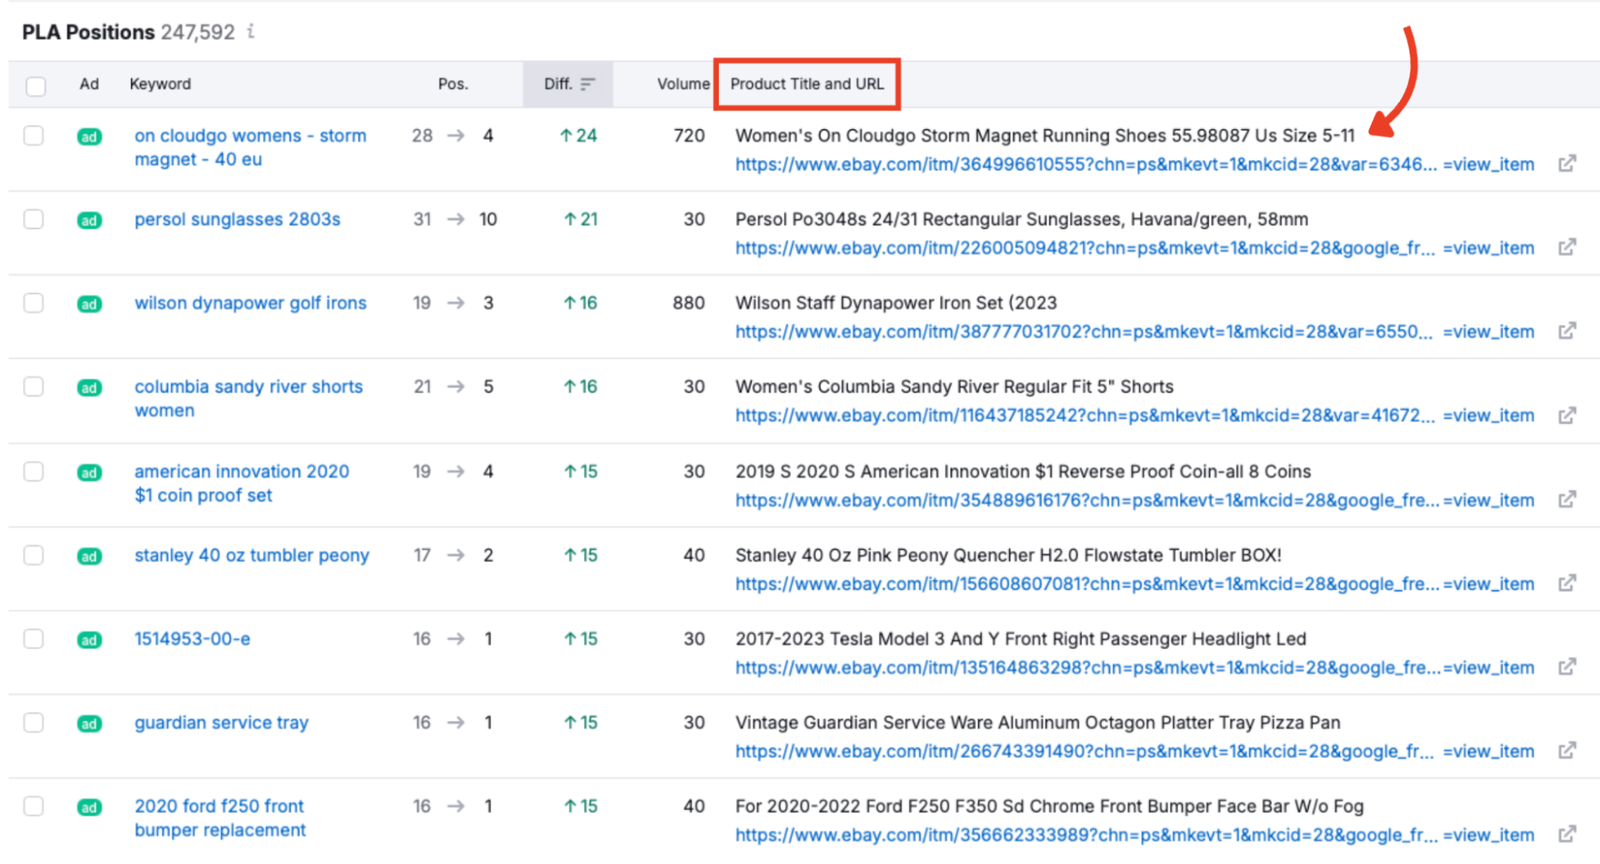
Task: Tick checkbox for stanley 40 oz tumbler peony
Action: point(34,555)
